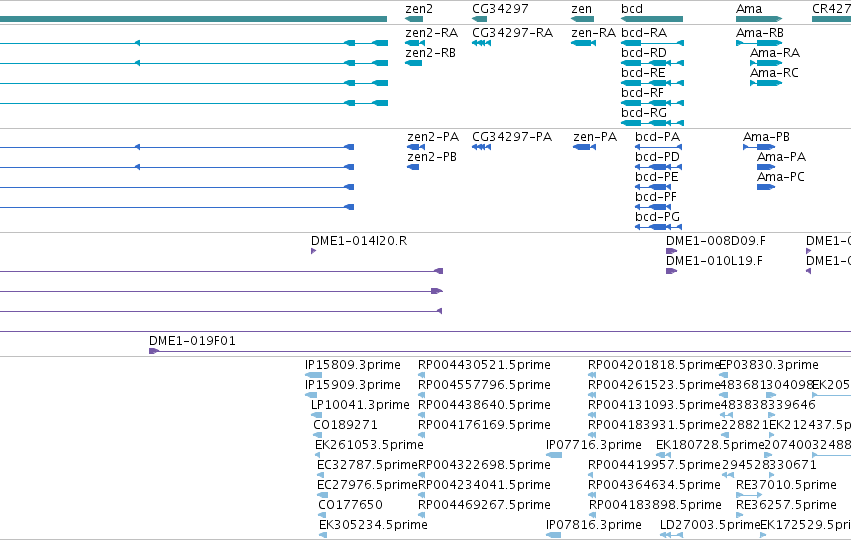This screenshot has height=540, width=851.
Task: Select the DME1-019F01 clone label
Action: pyautogui.click(x=192, y=341)
